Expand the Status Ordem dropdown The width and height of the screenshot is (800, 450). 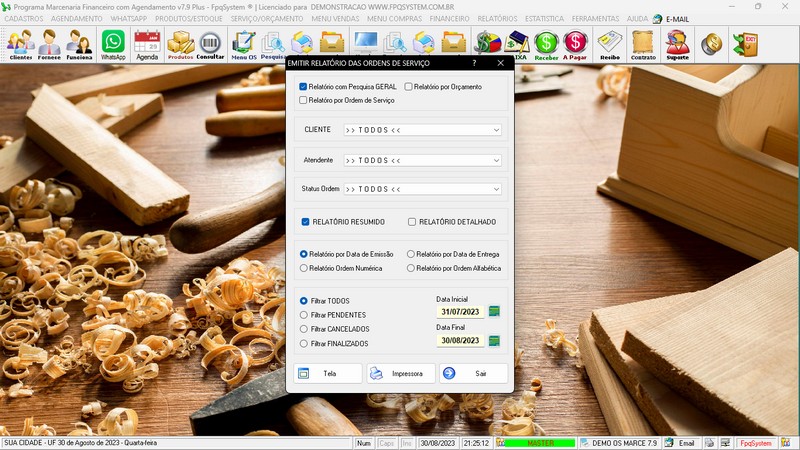pyautogui.click(x=496, y=189)
